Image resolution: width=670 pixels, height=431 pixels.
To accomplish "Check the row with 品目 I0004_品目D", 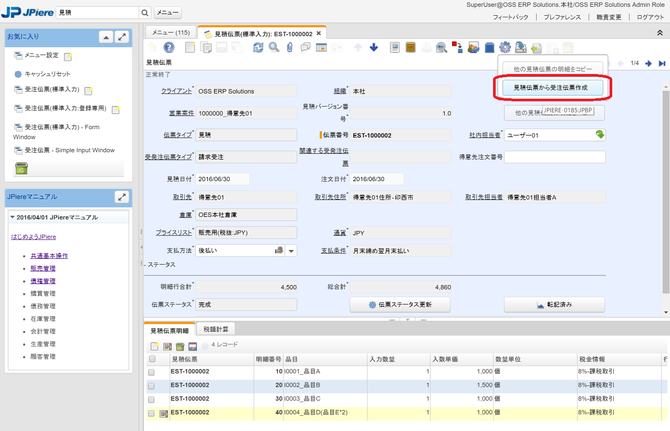I will click(x=151, y=413).
